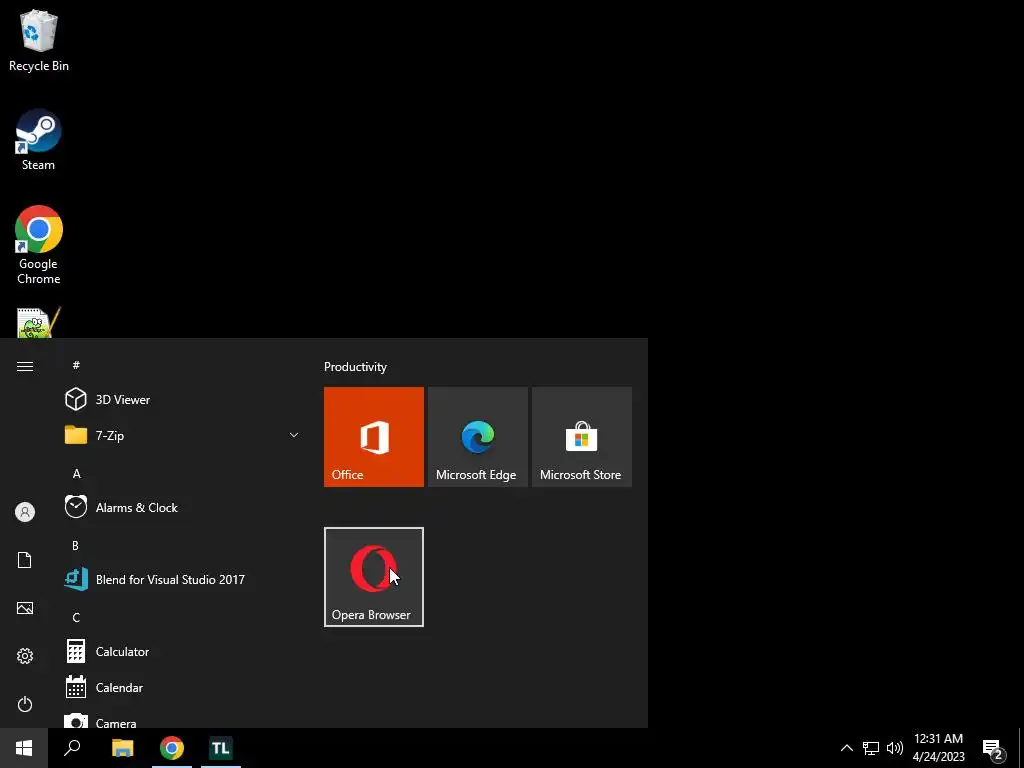This screenshot has width=1024, height=768.
Task: Click the Show Desktop sliver at taskbar end
Action: (1021, 748)
